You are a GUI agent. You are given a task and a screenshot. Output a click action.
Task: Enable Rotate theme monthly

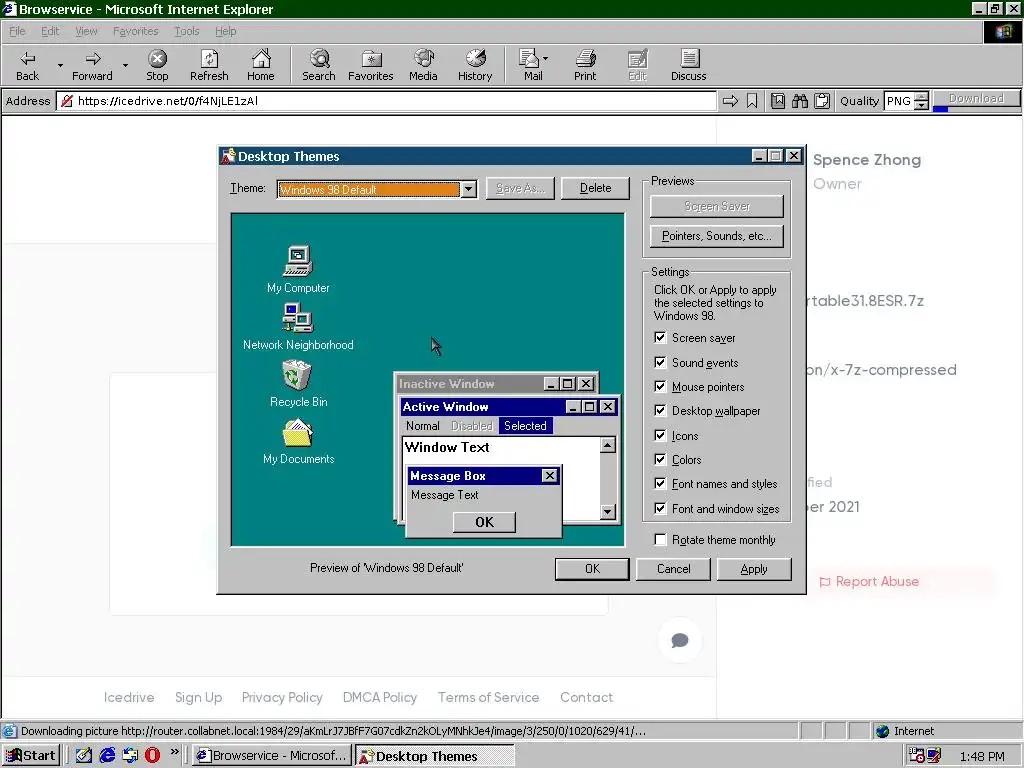pos(660,539)
